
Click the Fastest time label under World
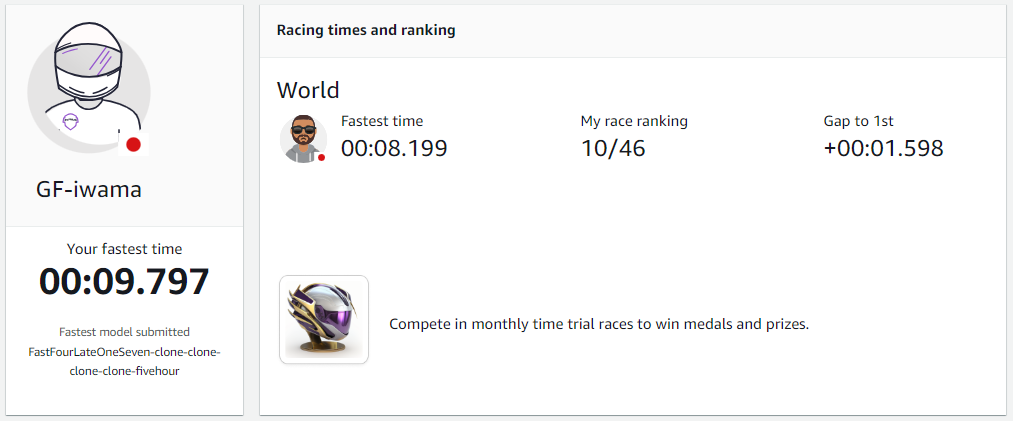(382, 121)
